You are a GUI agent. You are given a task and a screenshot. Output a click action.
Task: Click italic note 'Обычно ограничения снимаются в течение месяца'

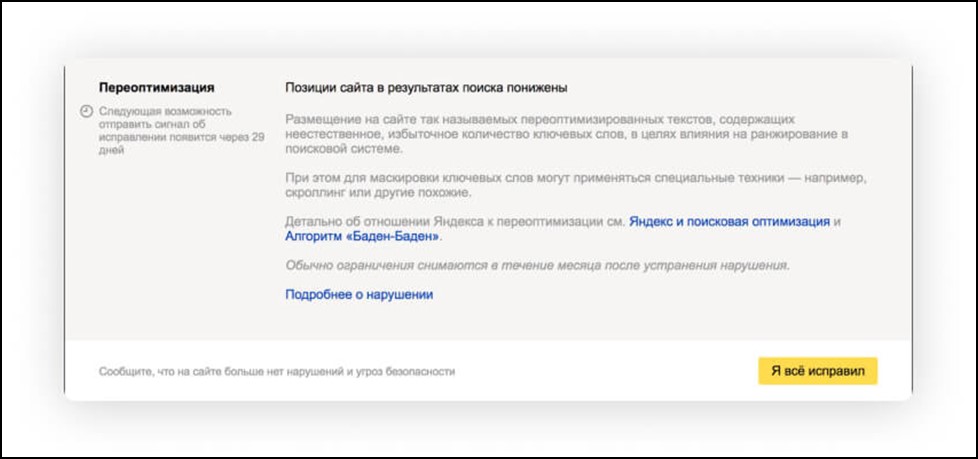tap(538, 266)
